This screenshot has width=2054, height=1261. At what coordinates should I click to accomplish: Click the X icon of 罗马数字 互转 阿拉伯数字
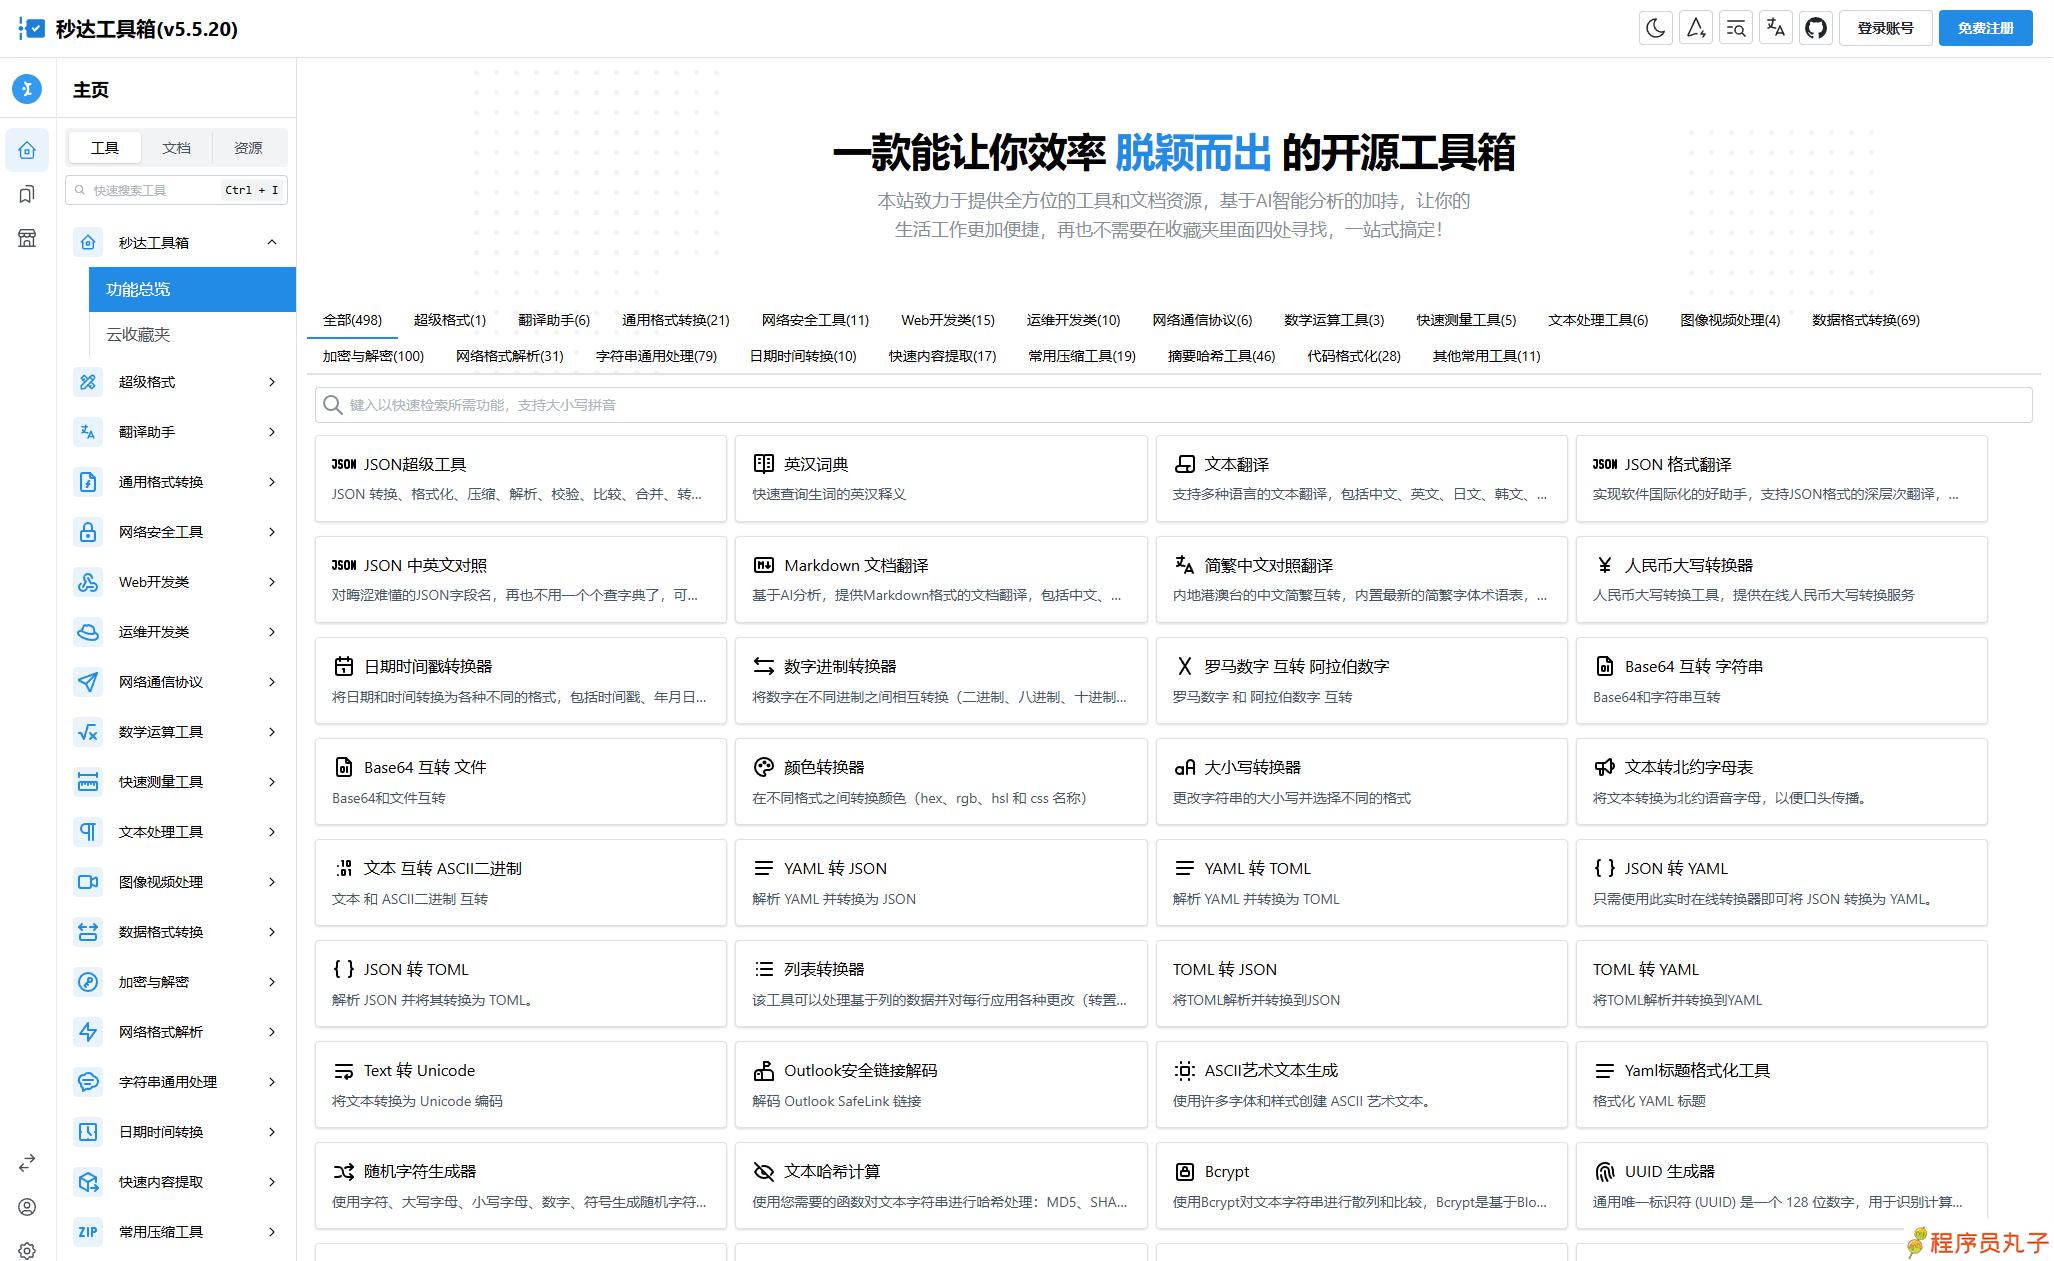(1185, 666)
